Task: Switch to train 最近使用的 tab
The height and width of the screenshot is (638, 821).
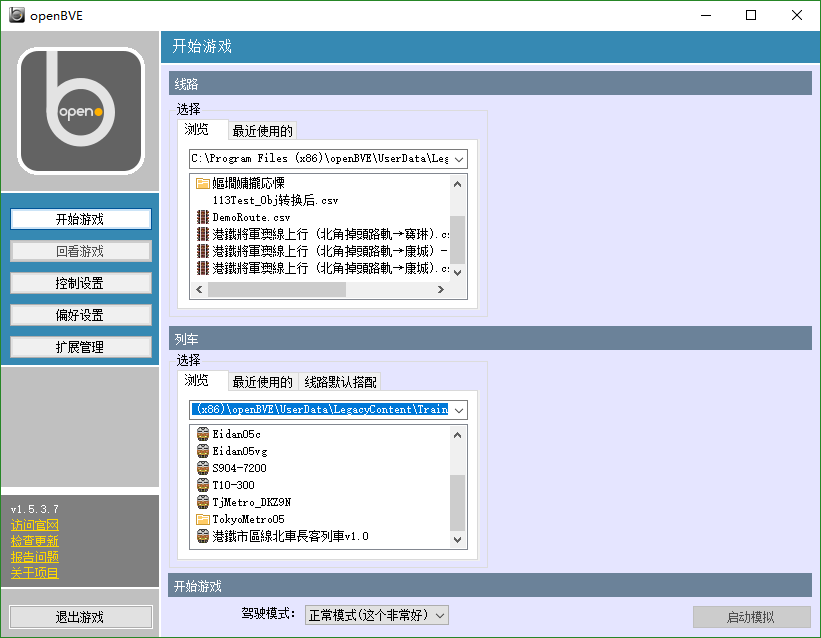Action: tap(262, 382)
